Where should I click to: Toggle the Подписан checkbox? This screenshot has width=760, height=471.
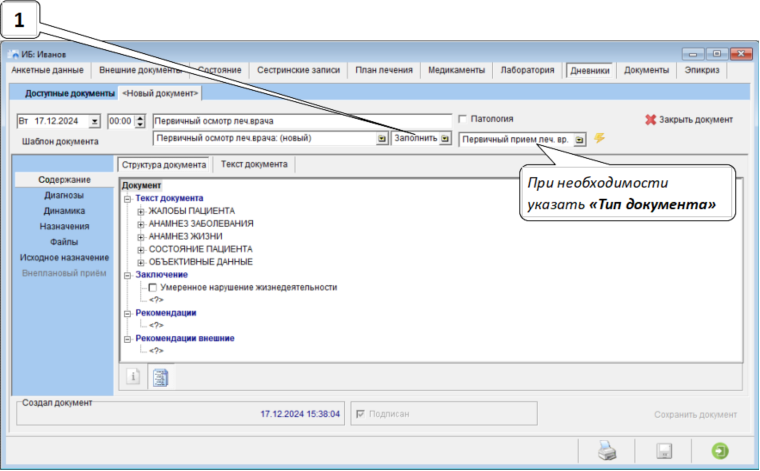click(361, 413)
